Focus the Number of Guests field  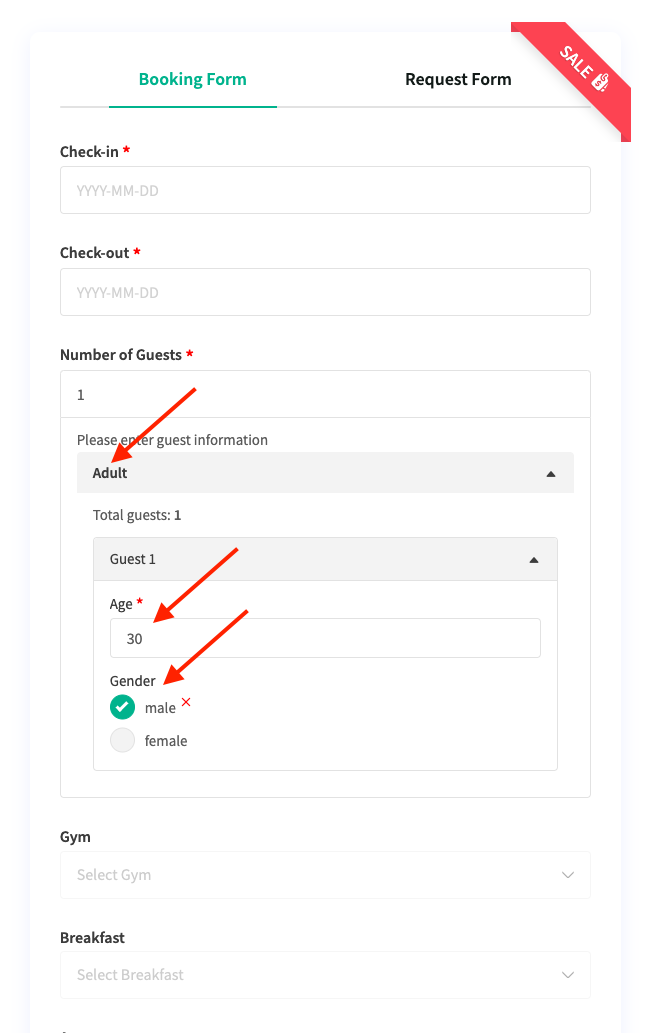click(325, 395)
